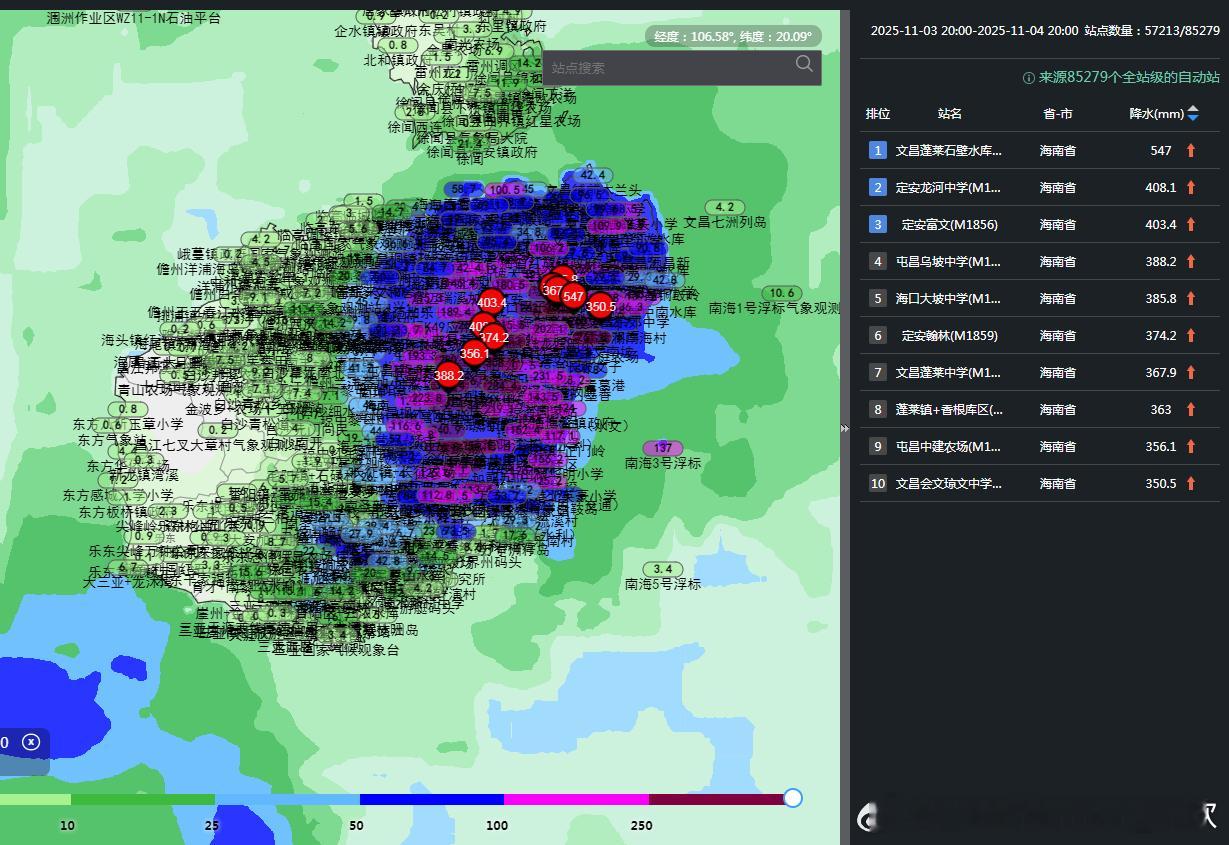
Task: Open station 定安翰林(M1859) in the ranking list
Action: click(x=949, y=335)
